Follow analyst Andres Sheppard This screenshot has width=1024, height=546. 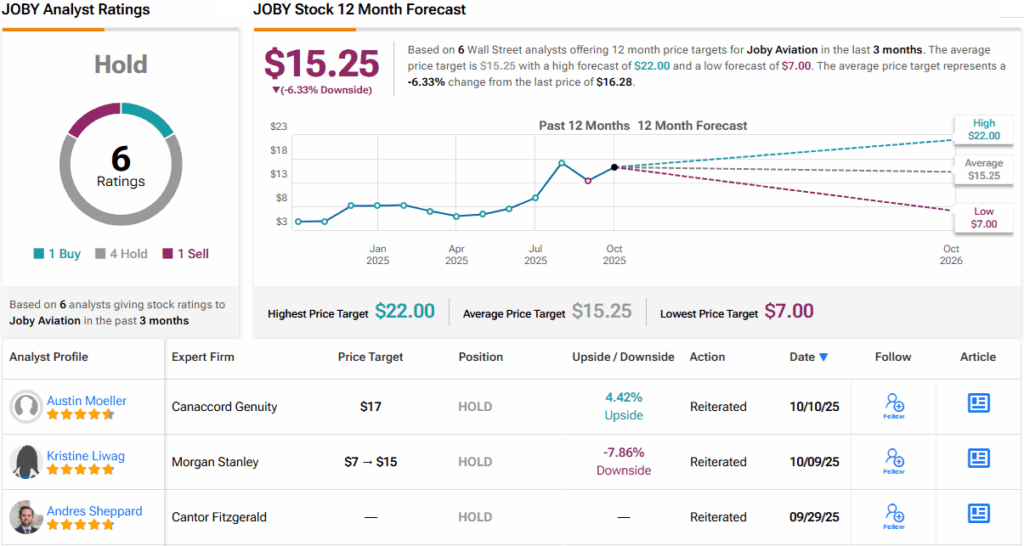[x=894, y=515]
